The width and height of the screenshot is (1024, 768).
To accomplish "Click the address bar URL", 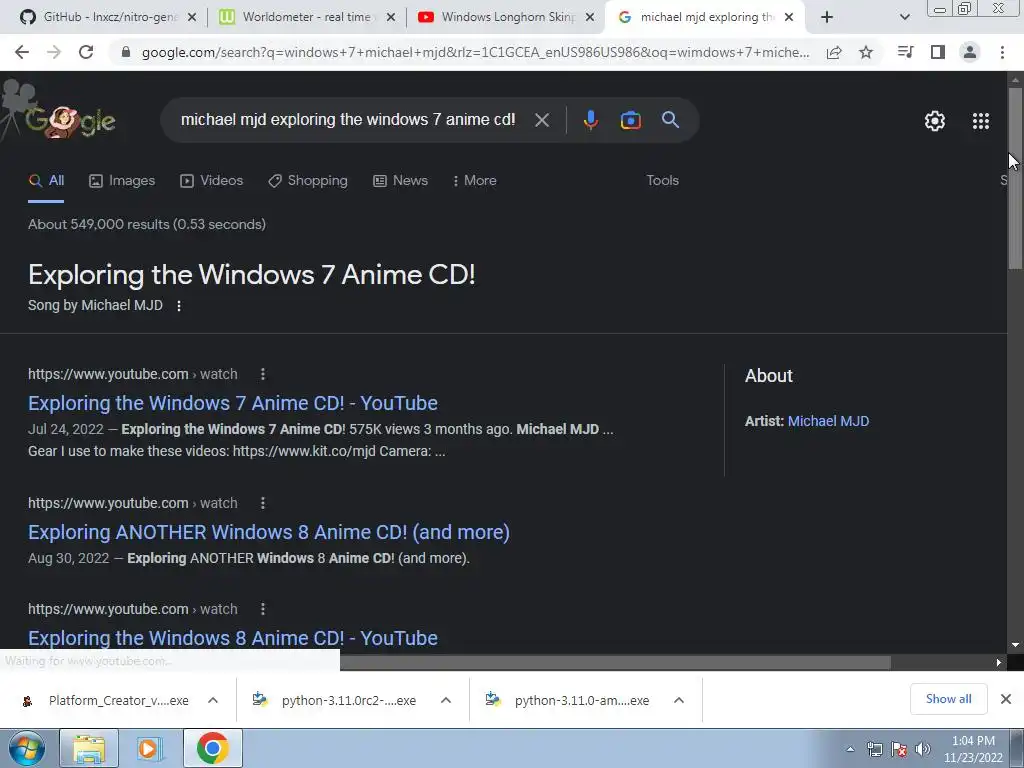I will [475, 52].
